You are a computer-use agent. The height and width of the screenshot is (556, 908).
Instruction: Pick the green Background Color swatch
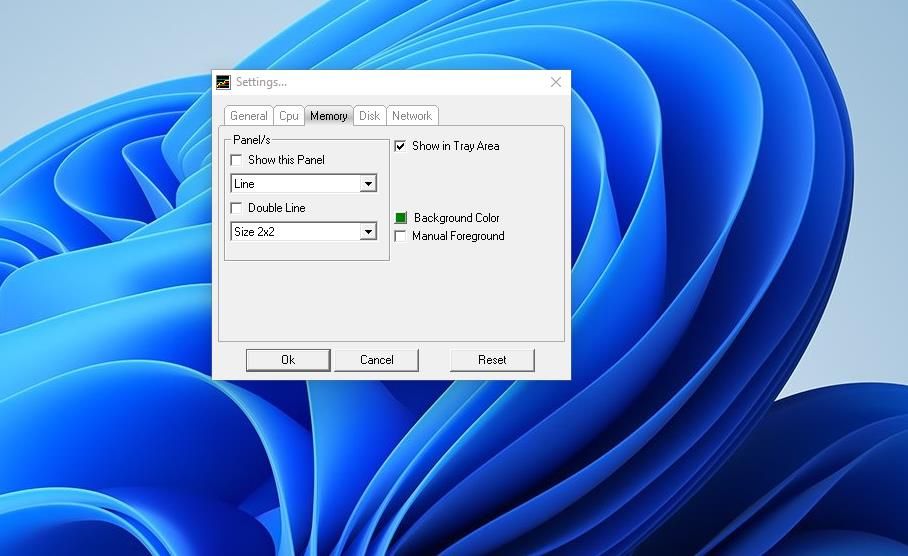click(x=401, y=218)
